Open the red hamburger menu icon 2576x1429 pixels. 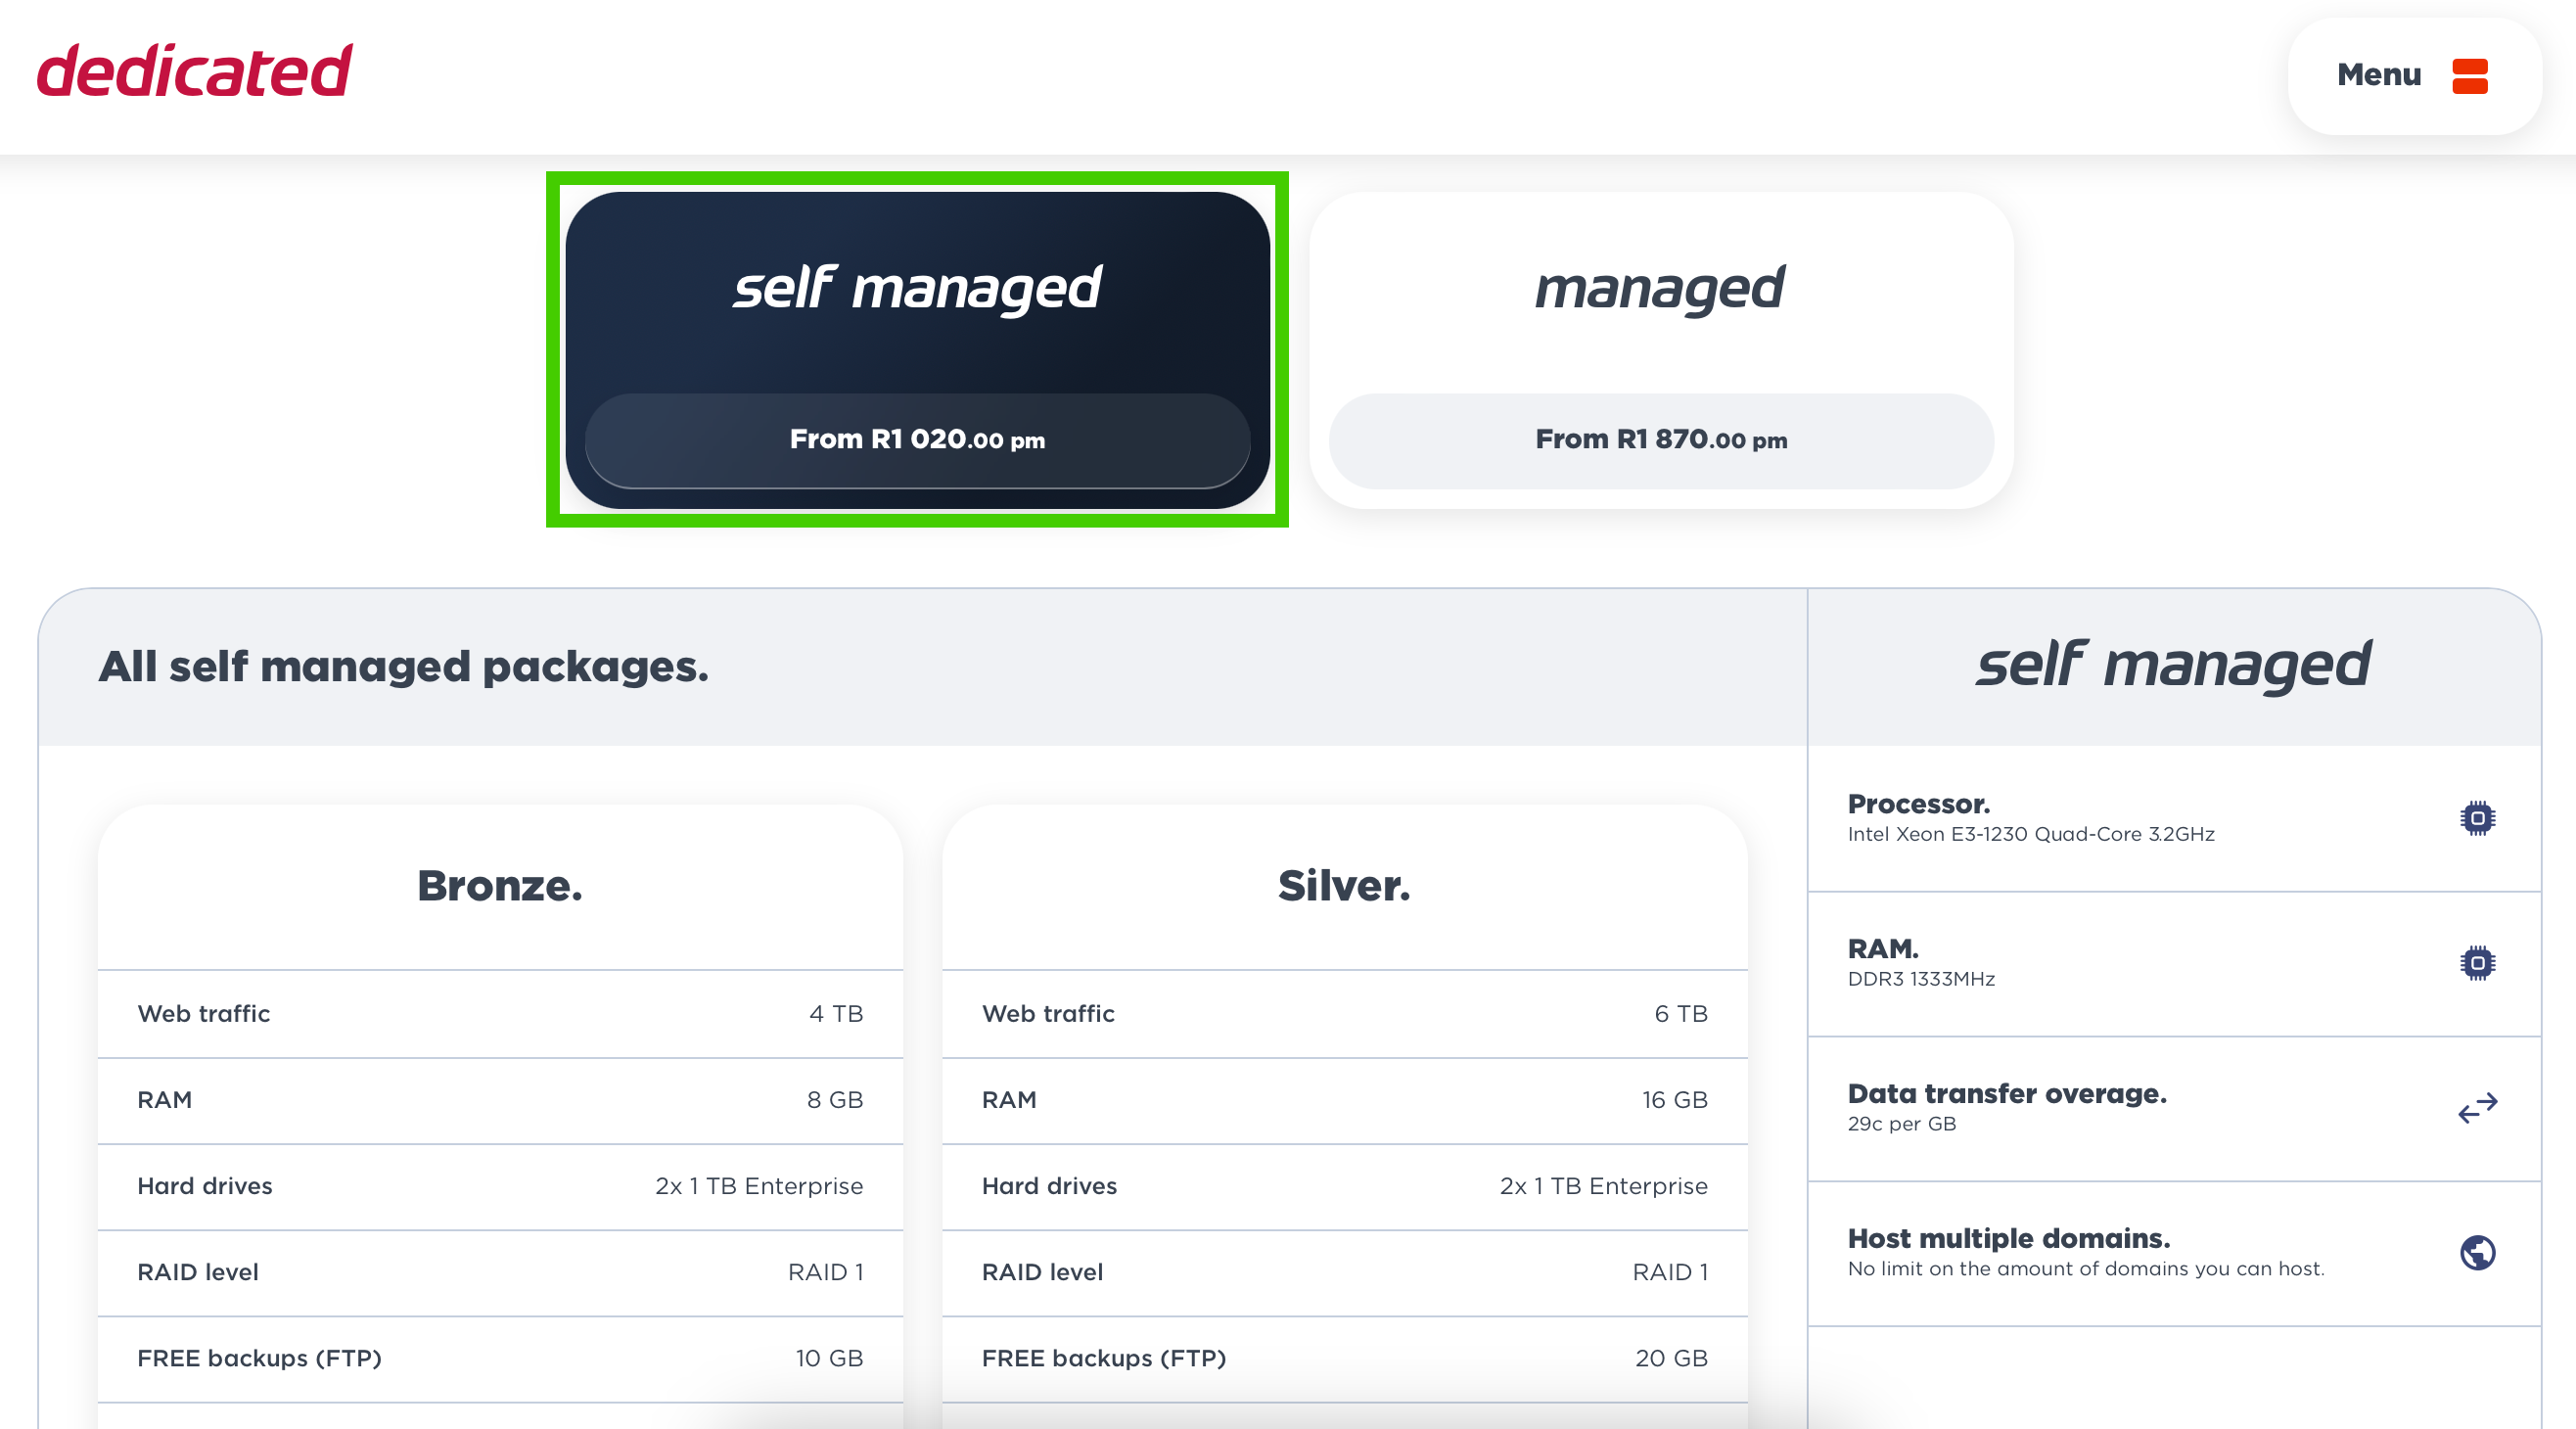[x=2469, y=76]
